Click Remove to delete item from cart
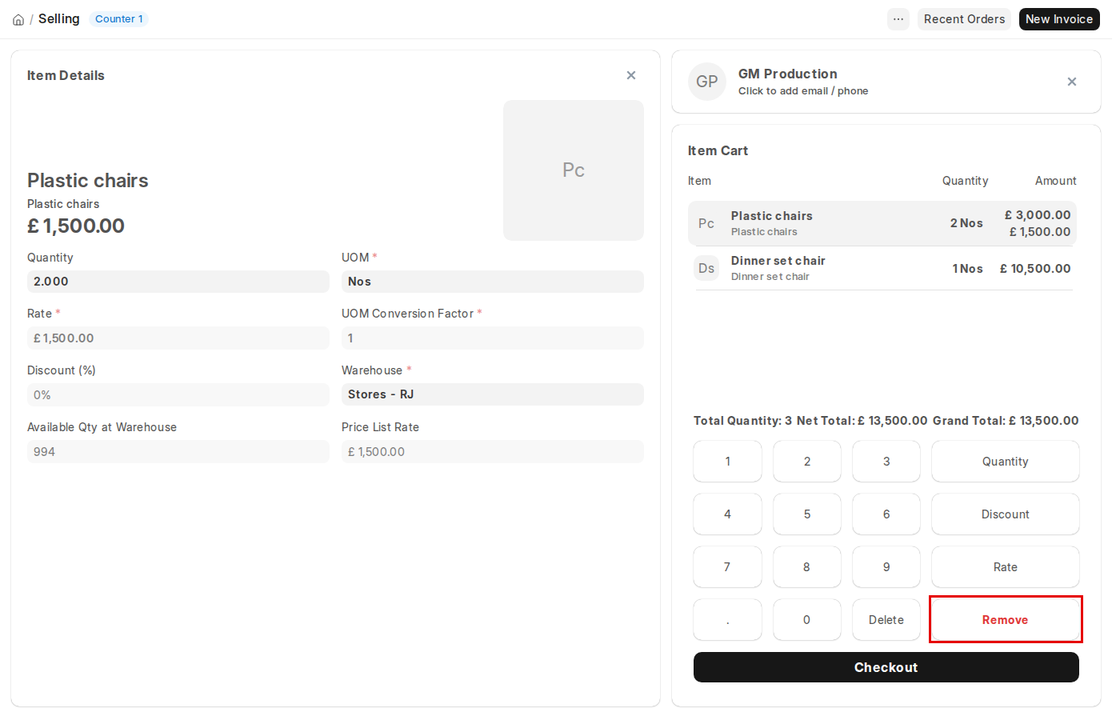 coord(1005,620)
